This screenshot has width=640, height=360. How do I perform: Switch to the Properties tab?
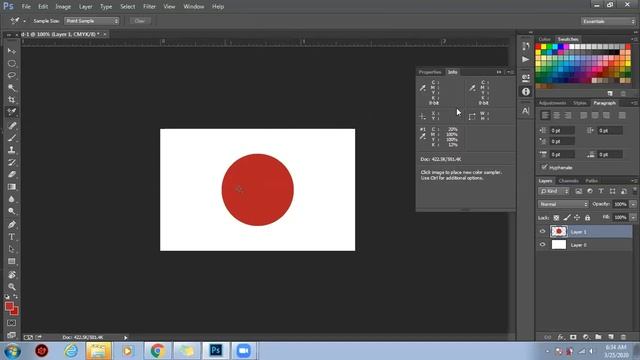click(430, 72)
